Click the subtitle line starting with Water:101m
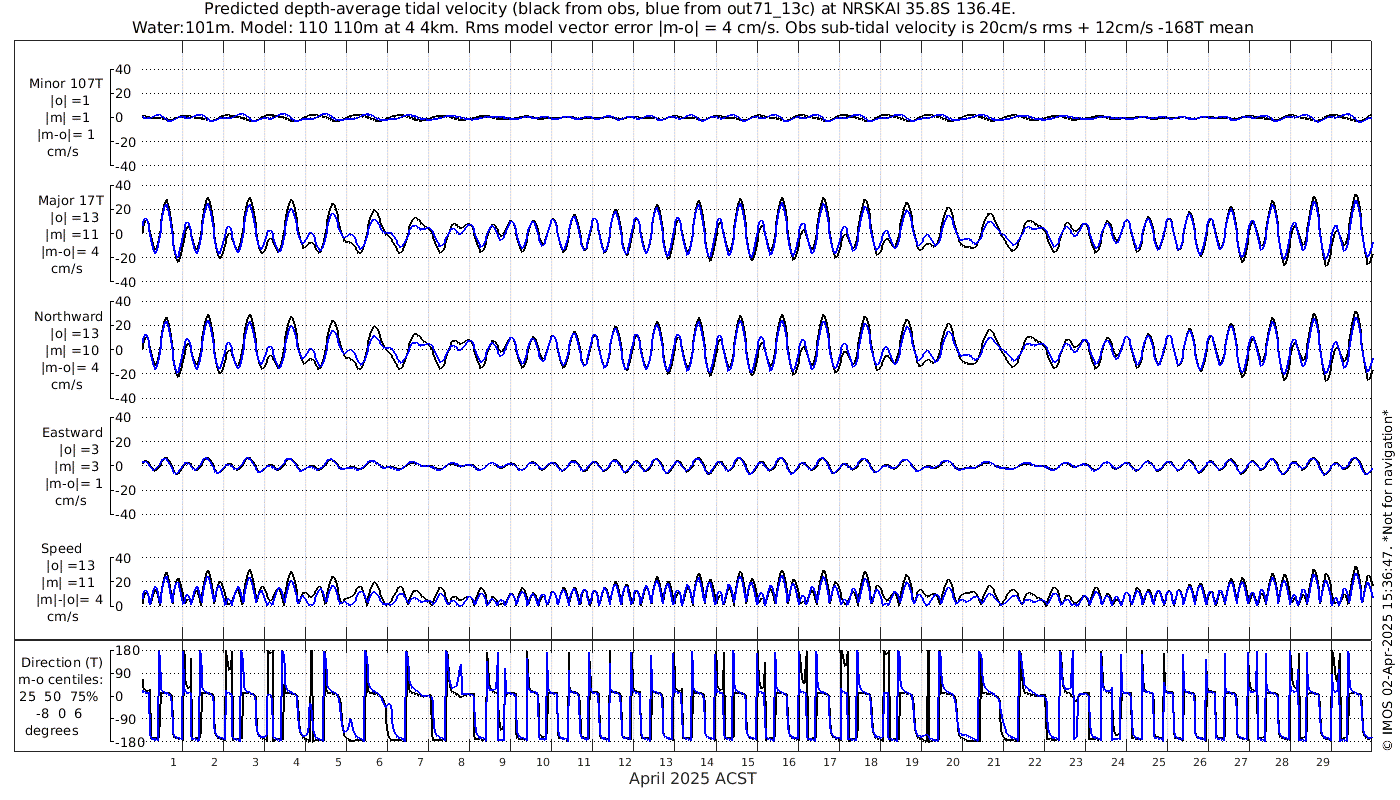Viewport: 1400px width, 800px height. point(693,27)
